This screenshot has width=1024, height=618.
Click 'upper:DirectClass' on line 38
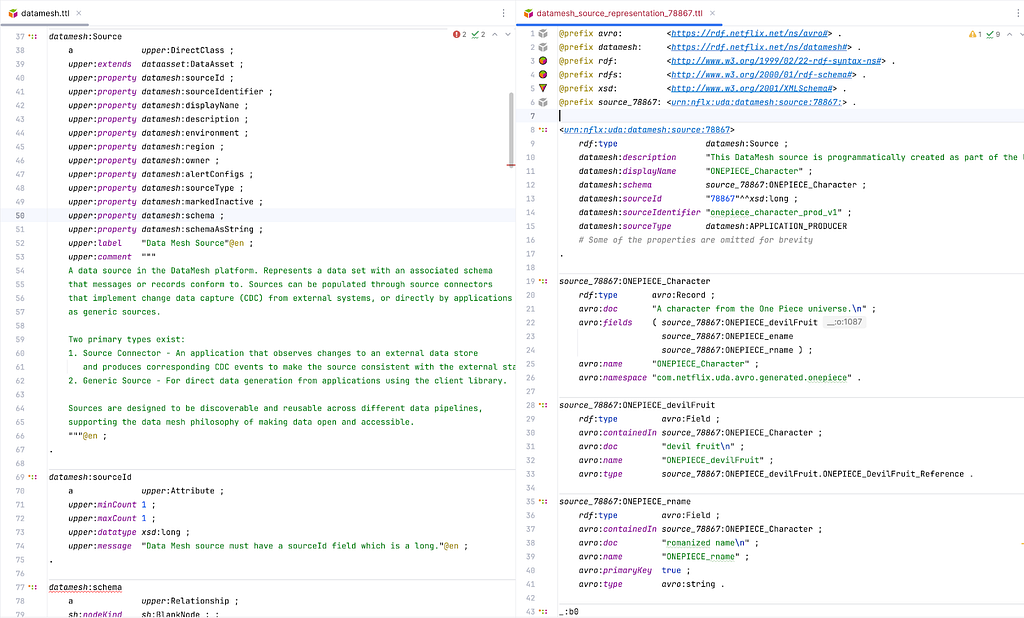(182, 50)
